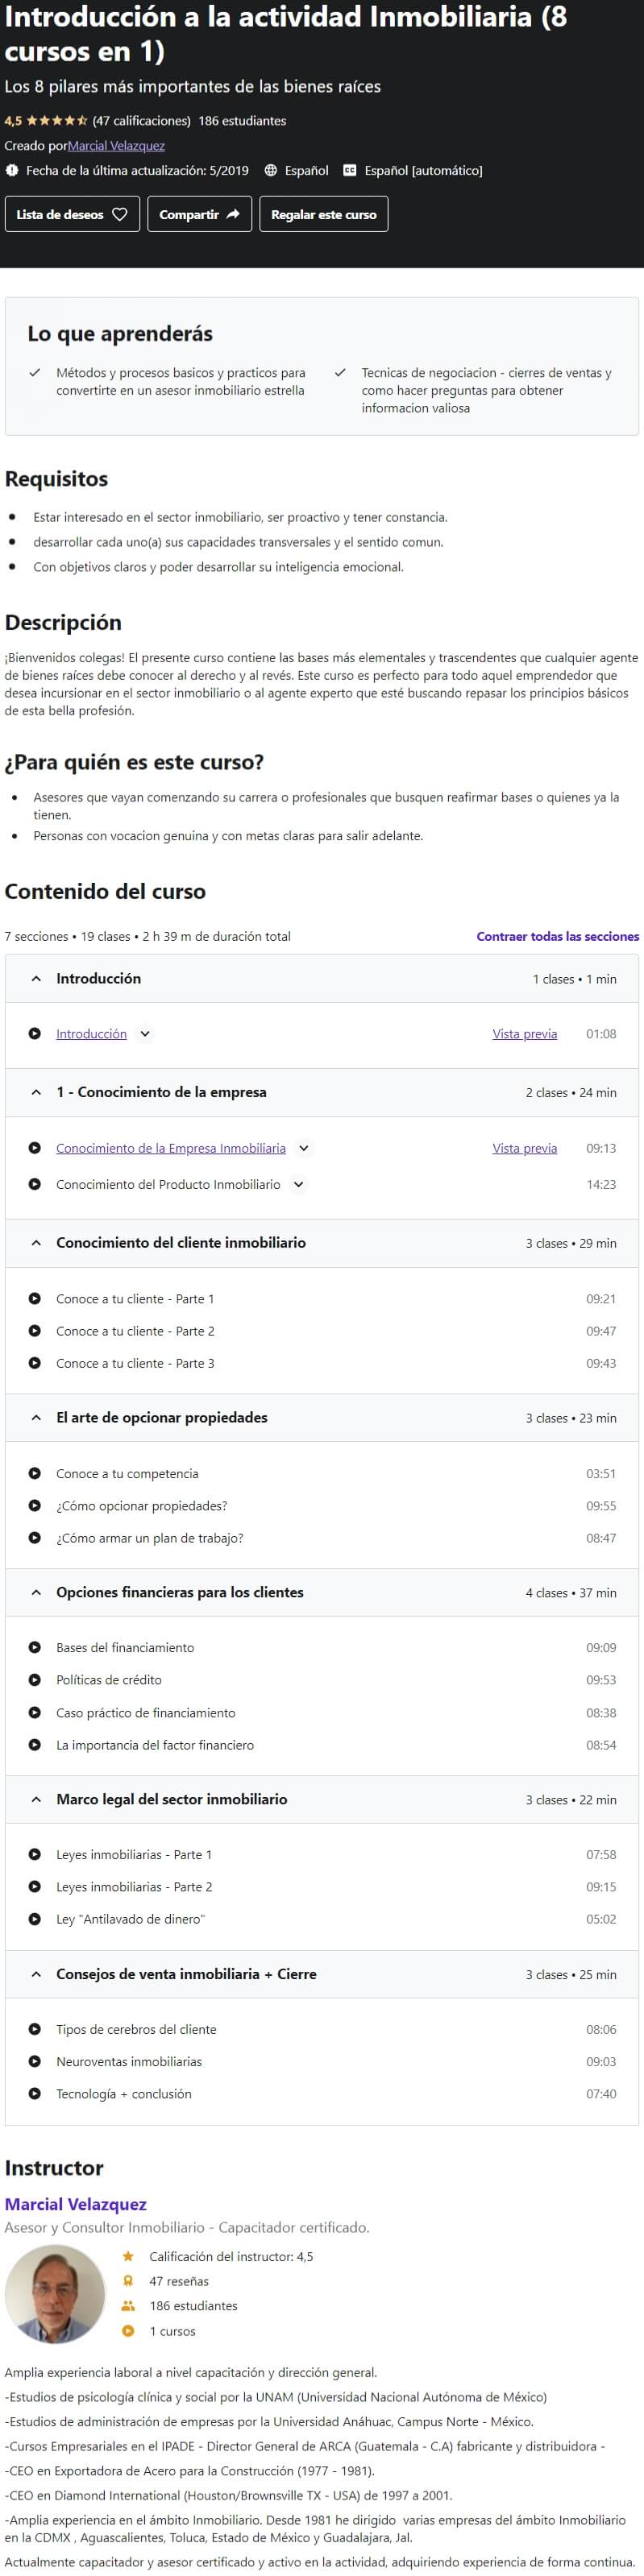Open Vista previa for Conocimiento de la Empresa
This screenshot has height=2576, width=644.
(525, 1148)
